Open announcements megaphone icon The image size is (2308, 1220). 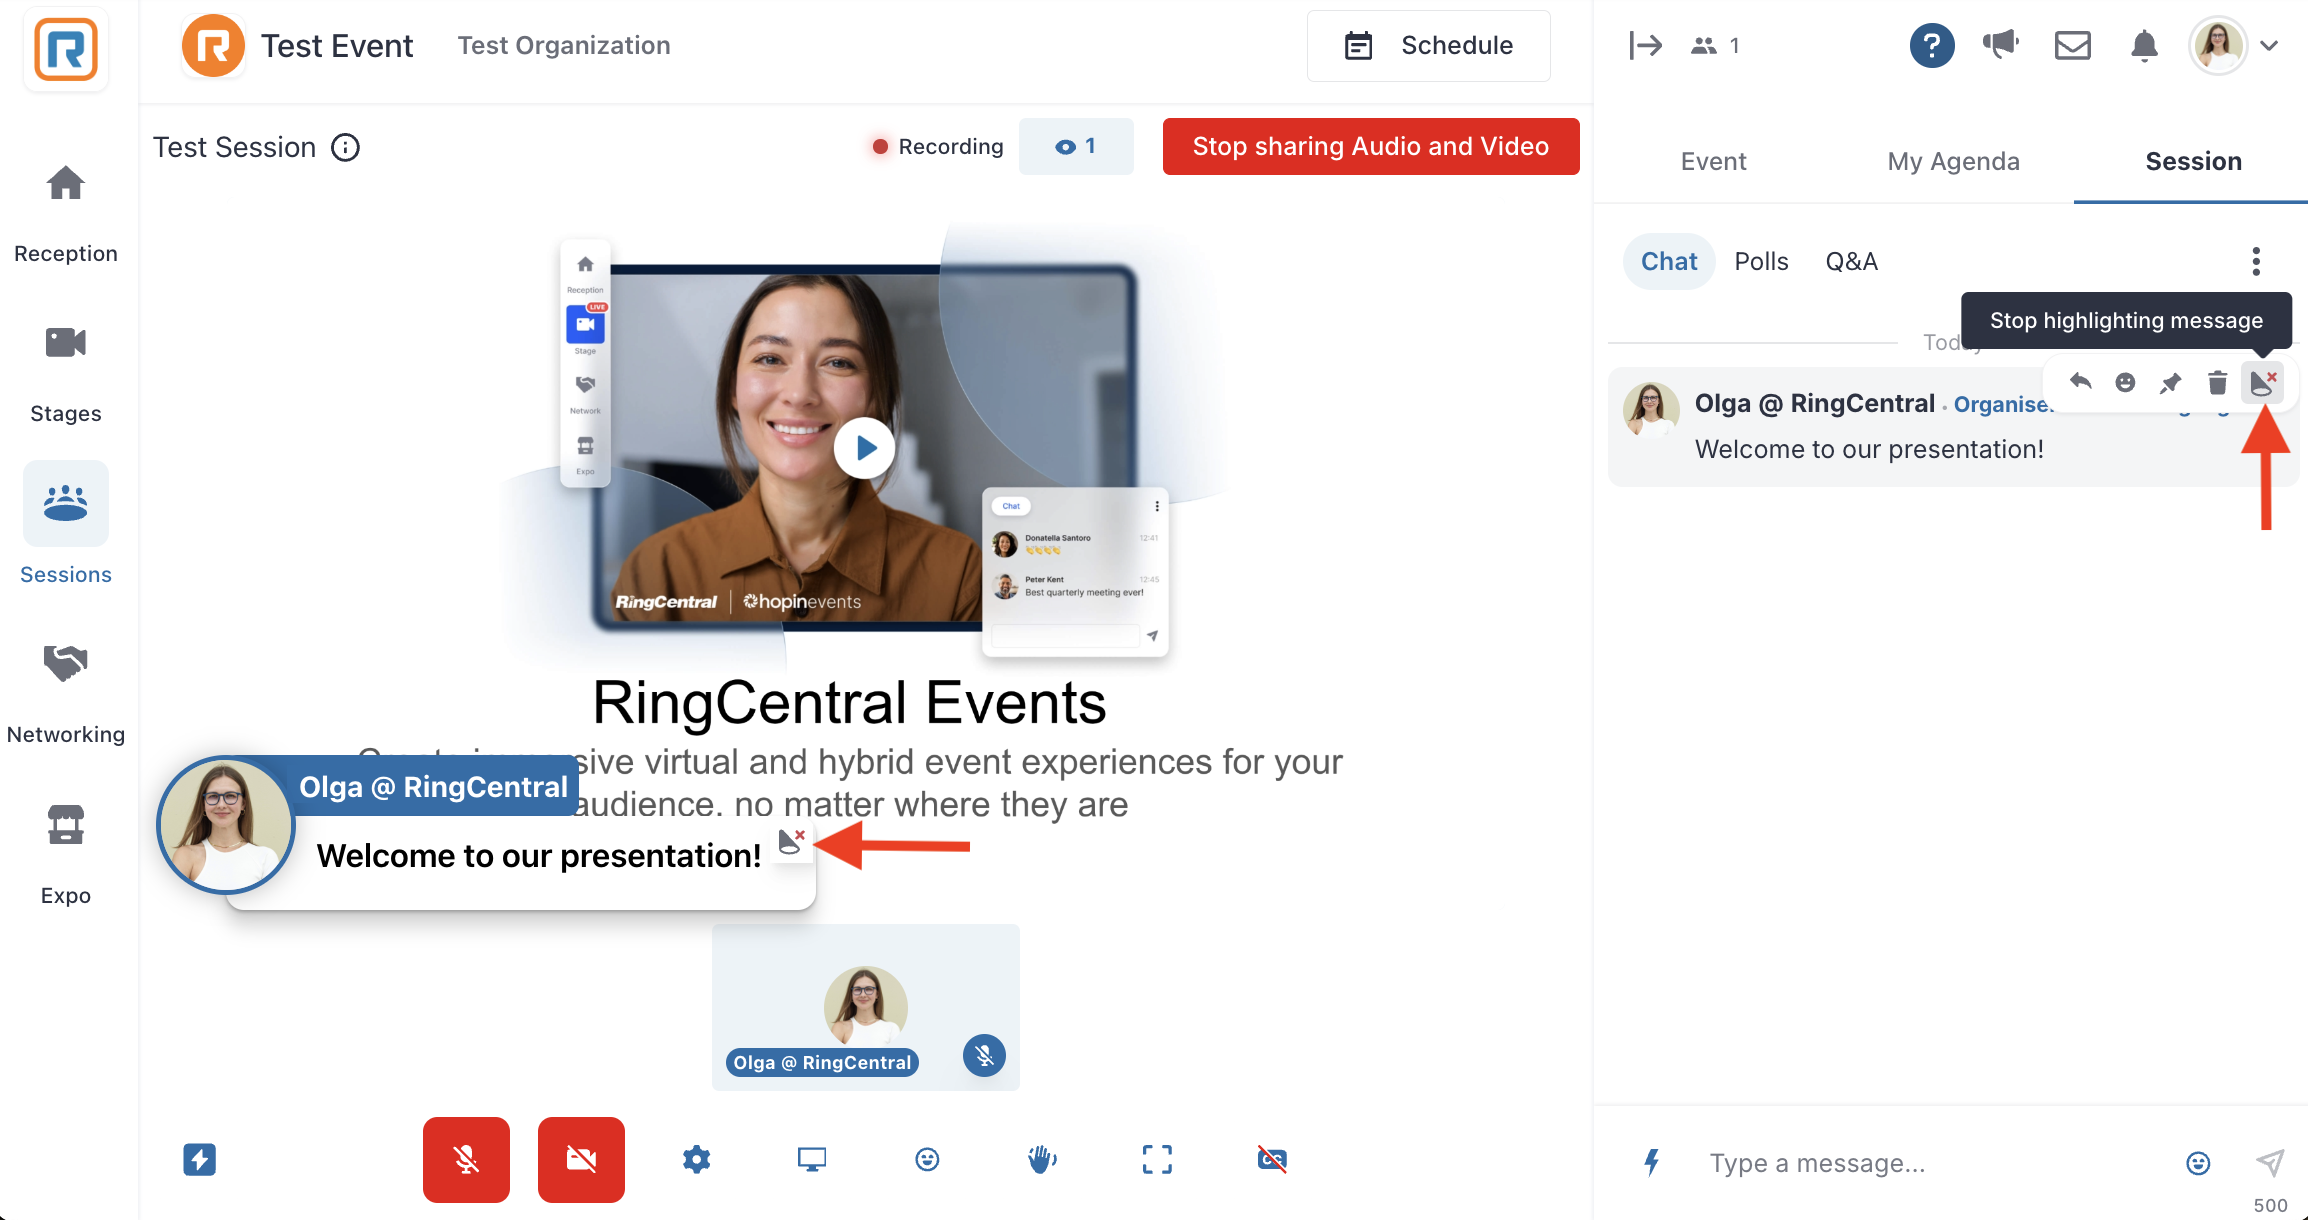point(2001,44)
